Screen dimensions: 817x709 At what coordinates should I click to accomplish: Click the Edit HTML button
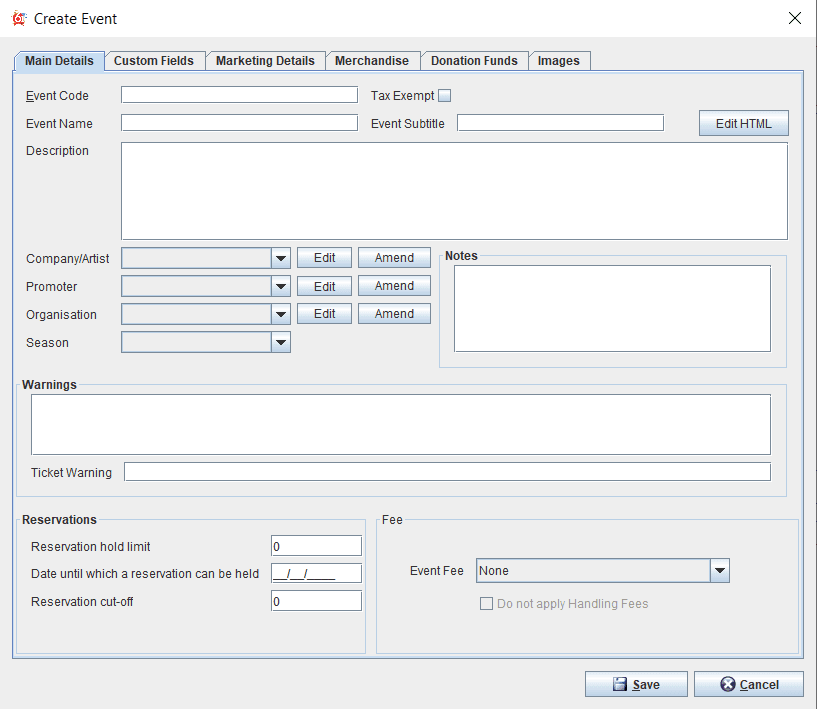743,123
